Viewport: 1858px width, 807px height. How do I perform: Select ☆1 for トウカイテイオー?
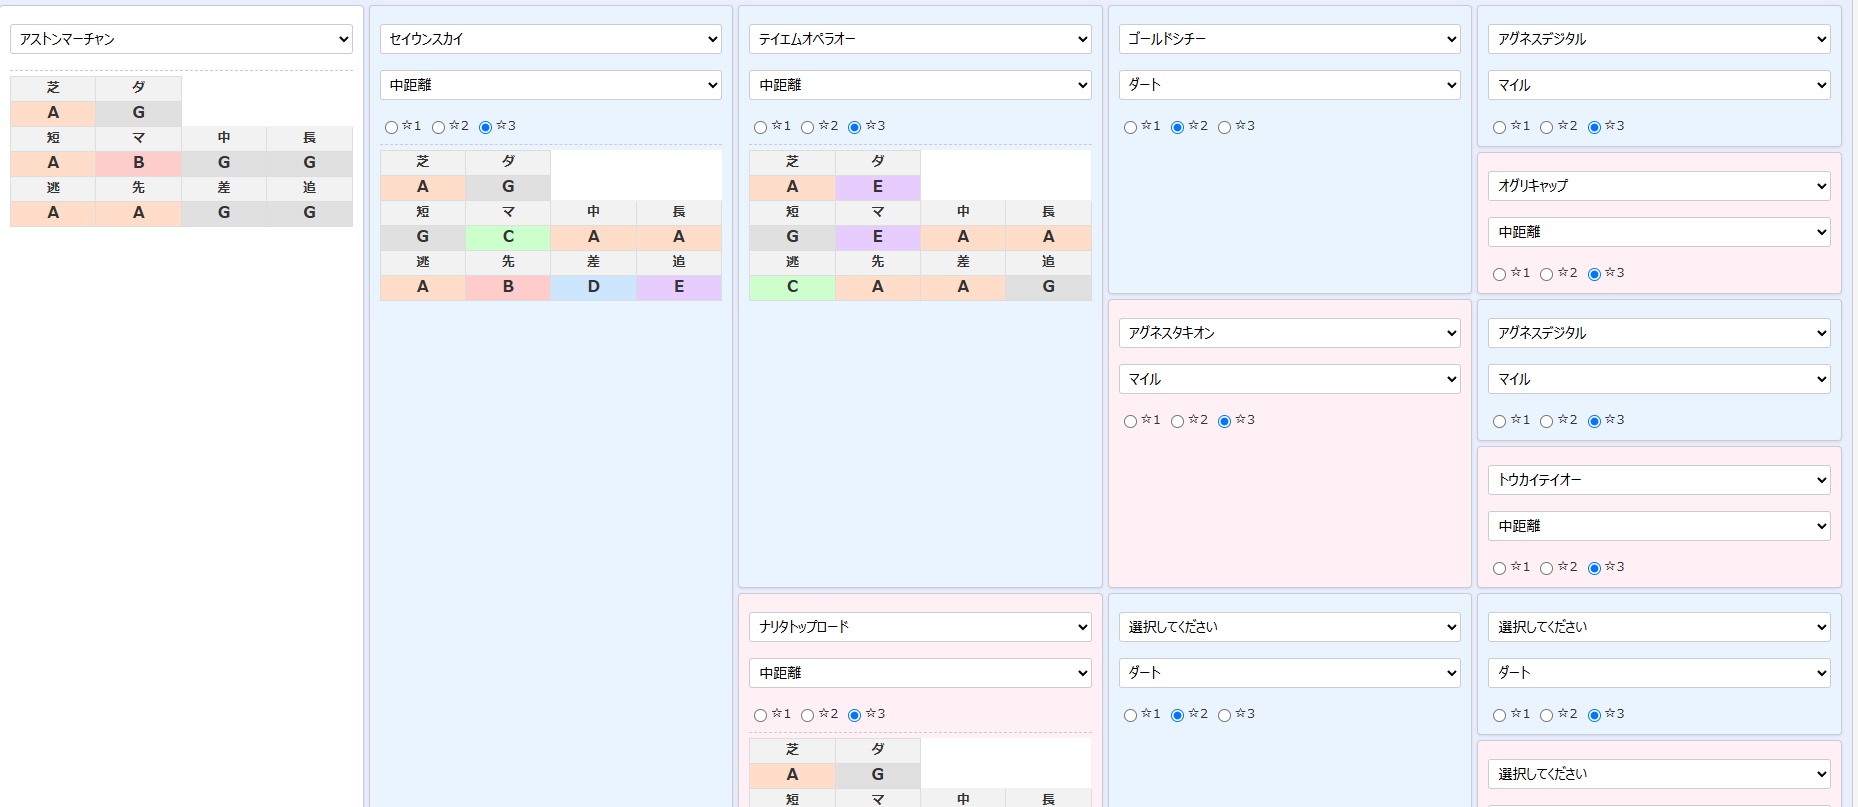(x=1499, y=568)
